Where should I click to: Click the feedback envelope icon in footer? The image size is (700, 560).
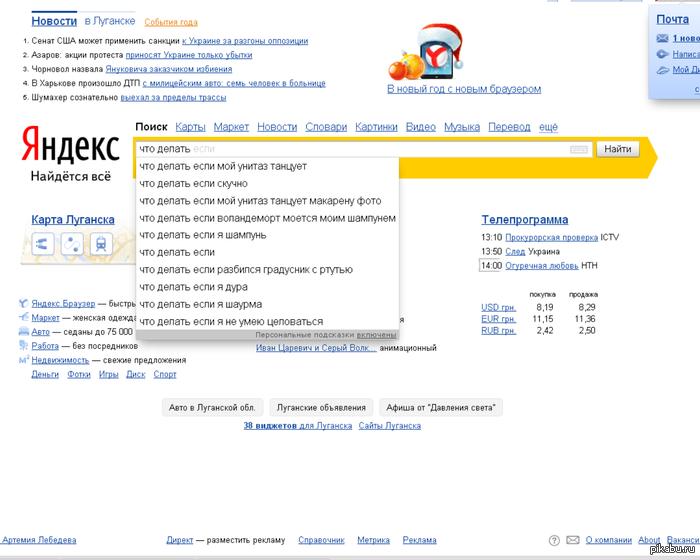(573, 540)
